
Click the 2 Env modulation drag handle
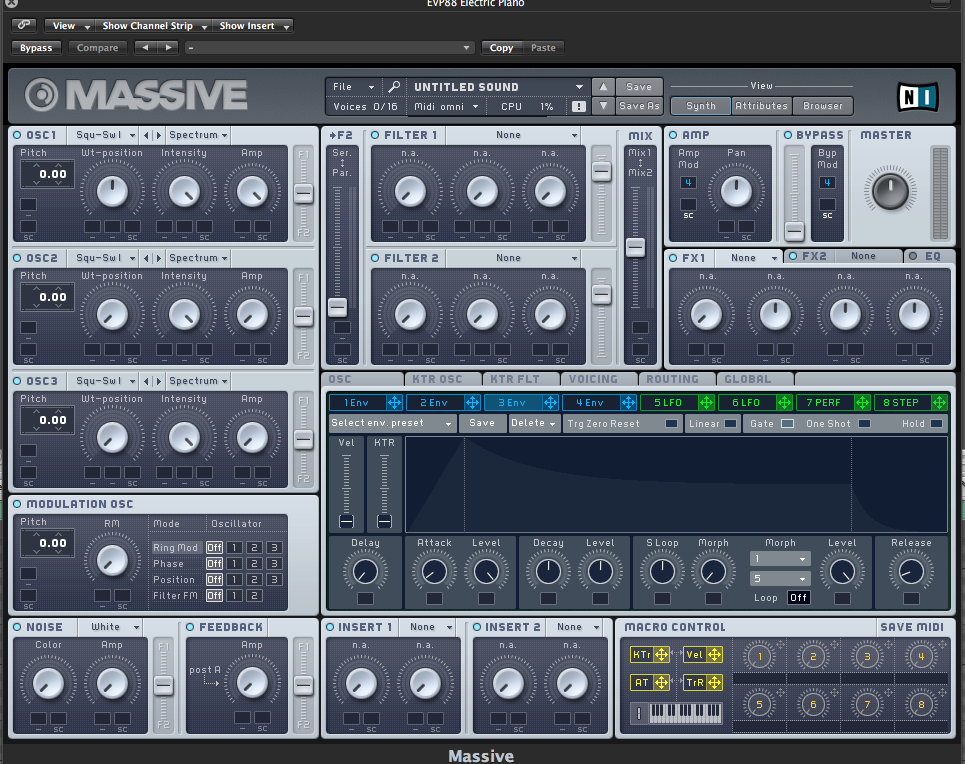(472, 403)
